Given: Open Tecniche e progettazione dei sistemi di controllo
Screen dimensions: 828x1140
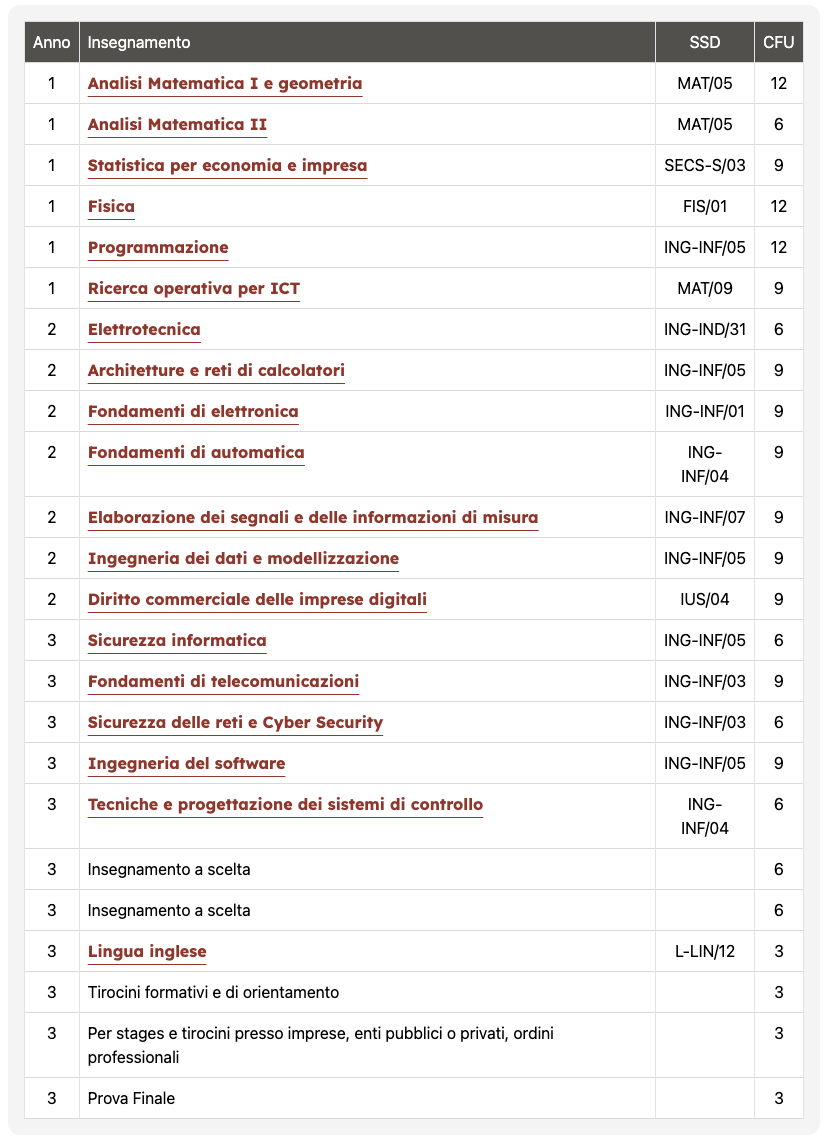Looking at the screenshot, I should tap(285, 805).
